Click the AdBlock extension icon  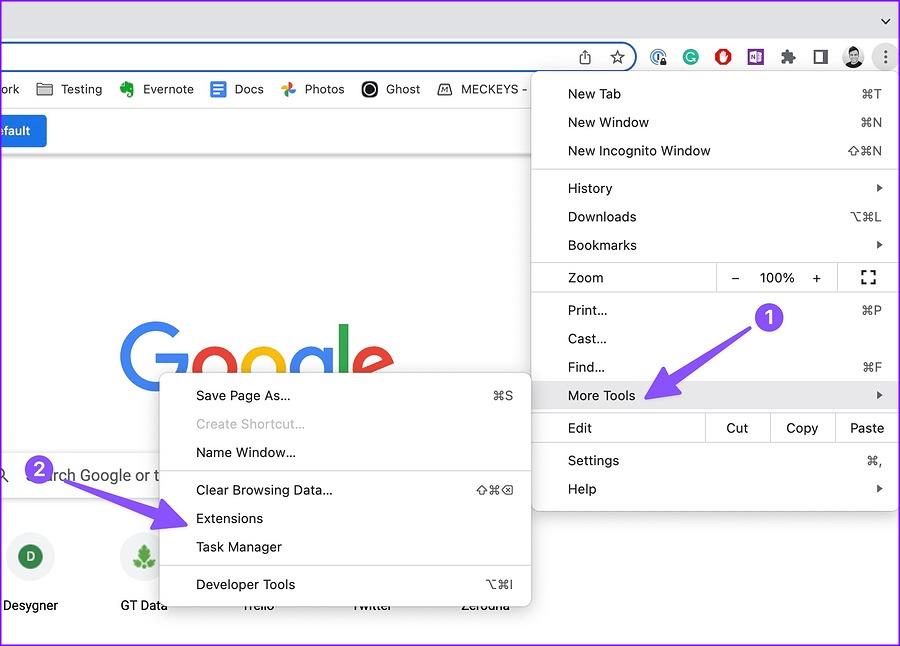point(722,57)
